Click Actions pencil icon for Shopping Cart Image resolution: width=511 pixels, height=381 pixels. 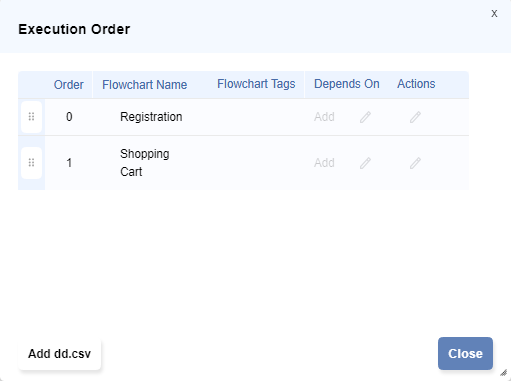(x=415, y=163)
